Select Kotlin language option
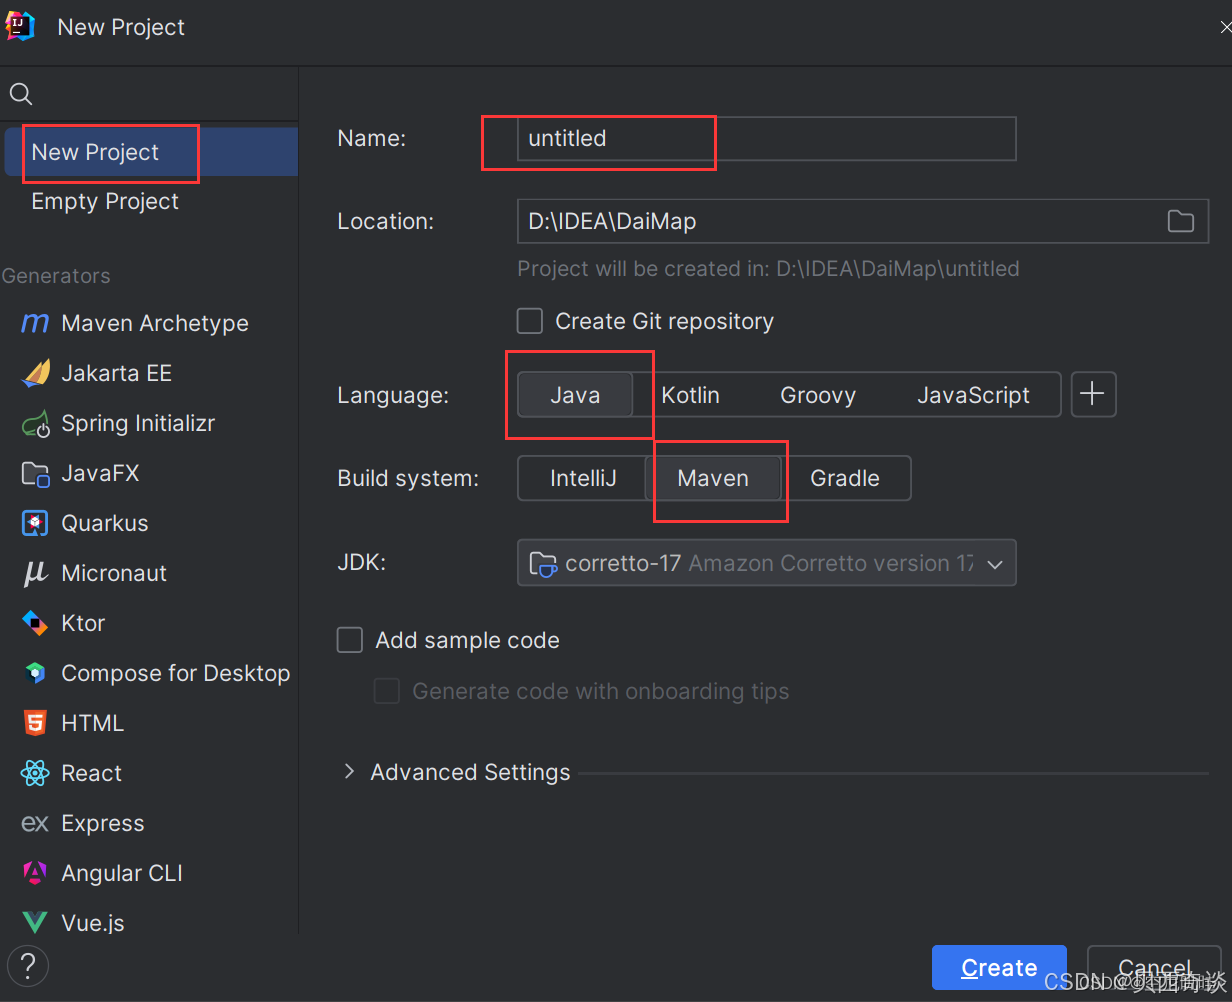The width and height of the screenshot is (1232, 1002). tap(690, 395)
